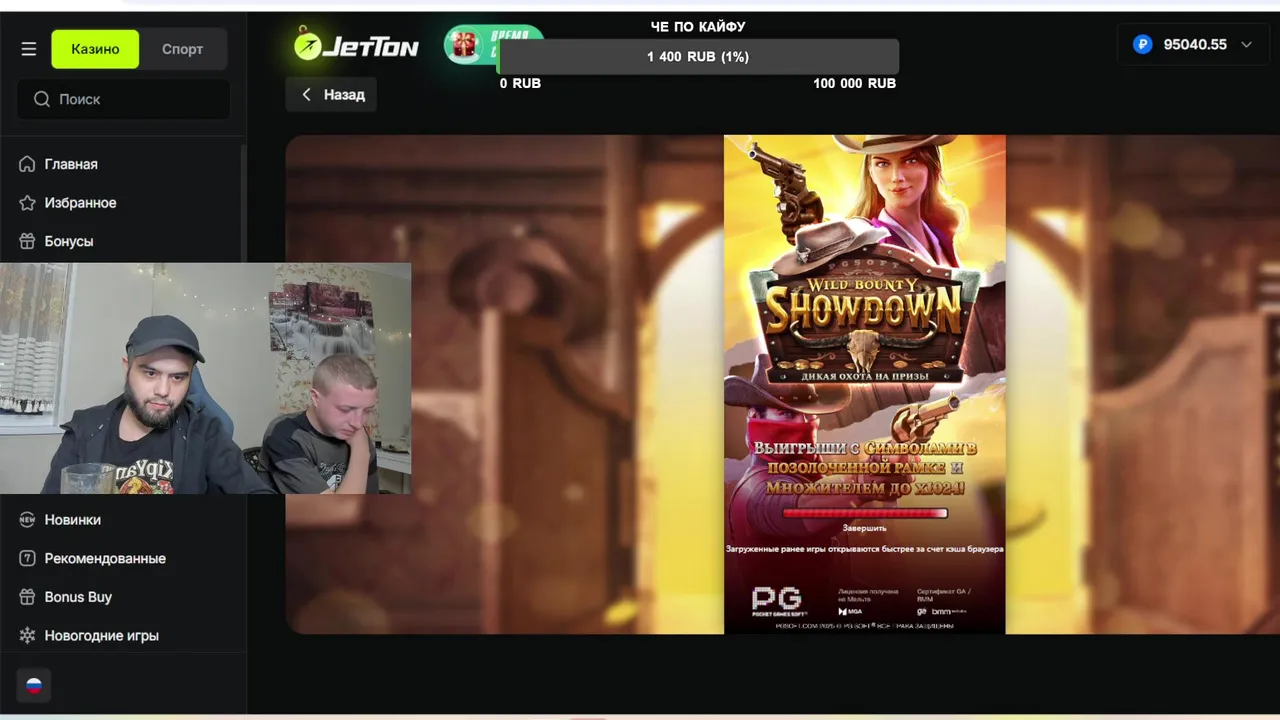Click the 1 400 RUB progress bar
This screenshot has height=720, width=1280.
698,57
